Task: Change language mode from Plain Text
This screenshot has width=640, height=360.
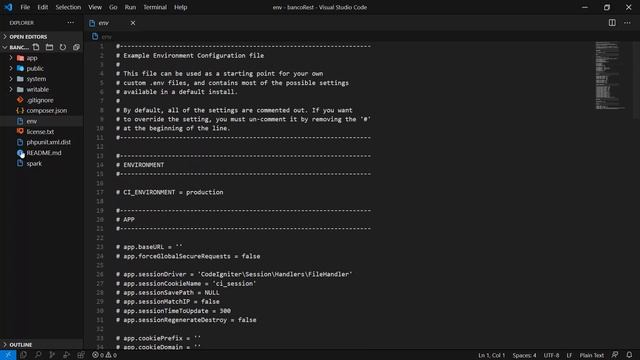Action: (591, 355)
